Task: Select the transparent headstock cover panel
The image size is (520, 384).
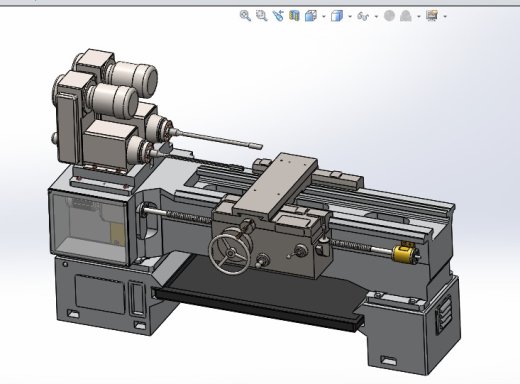Action: pyautogui.click(x=88, y=227)
